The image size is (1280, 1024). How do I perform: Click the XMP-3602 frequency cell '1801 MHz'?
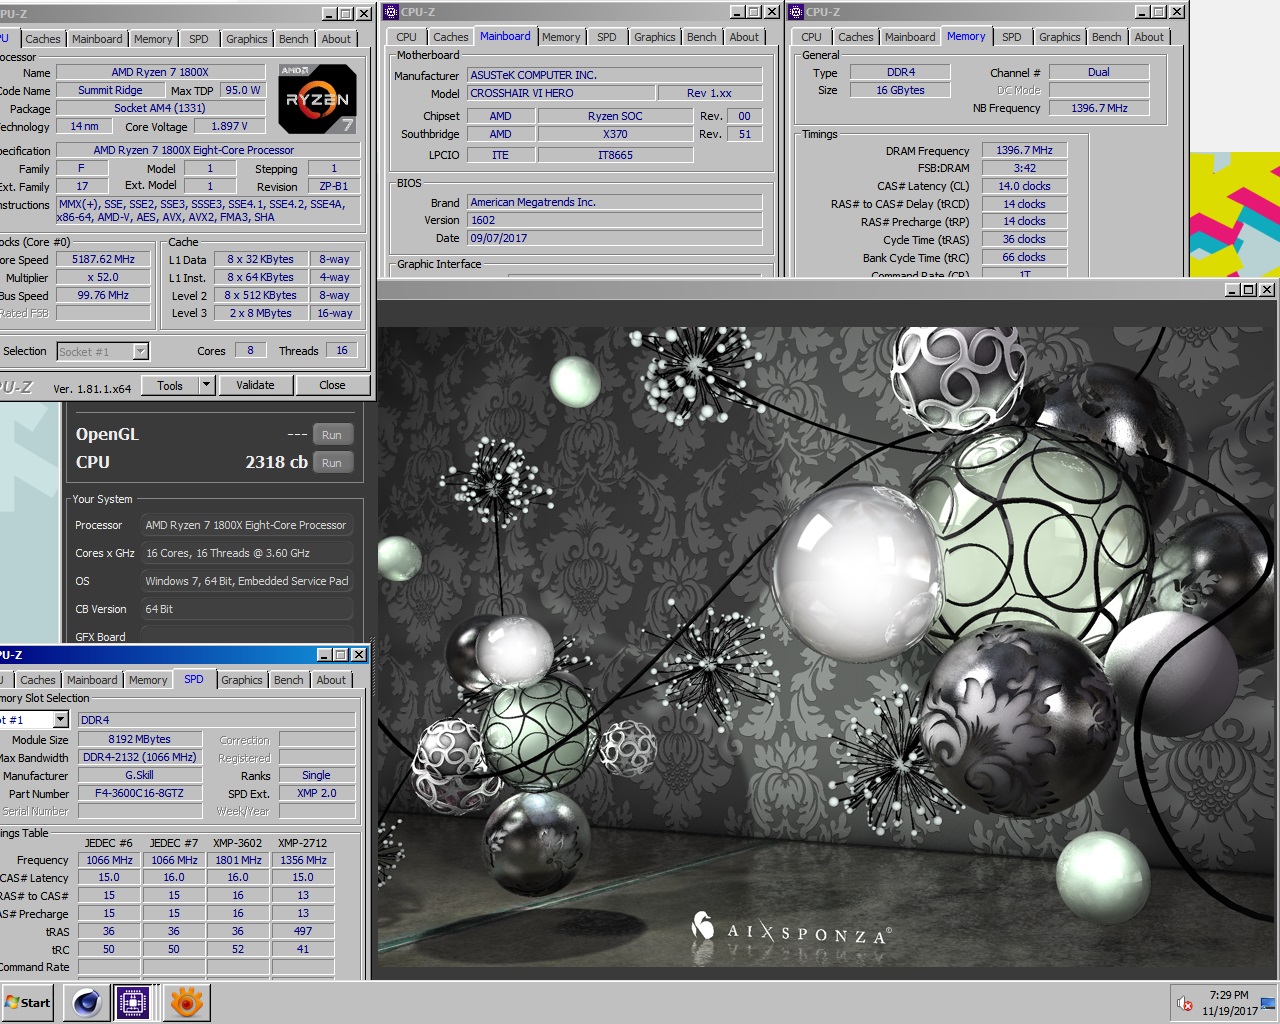pos(238,860)
